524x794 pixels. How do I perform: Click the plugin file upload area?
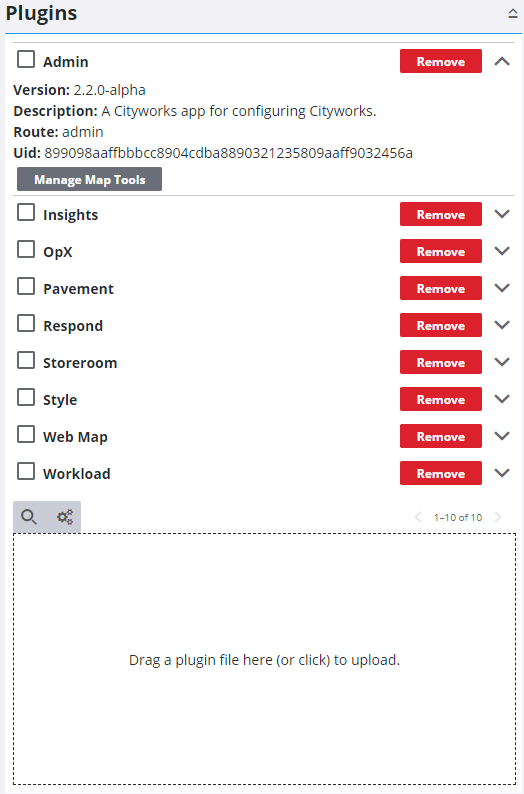(x=264, y=659)
